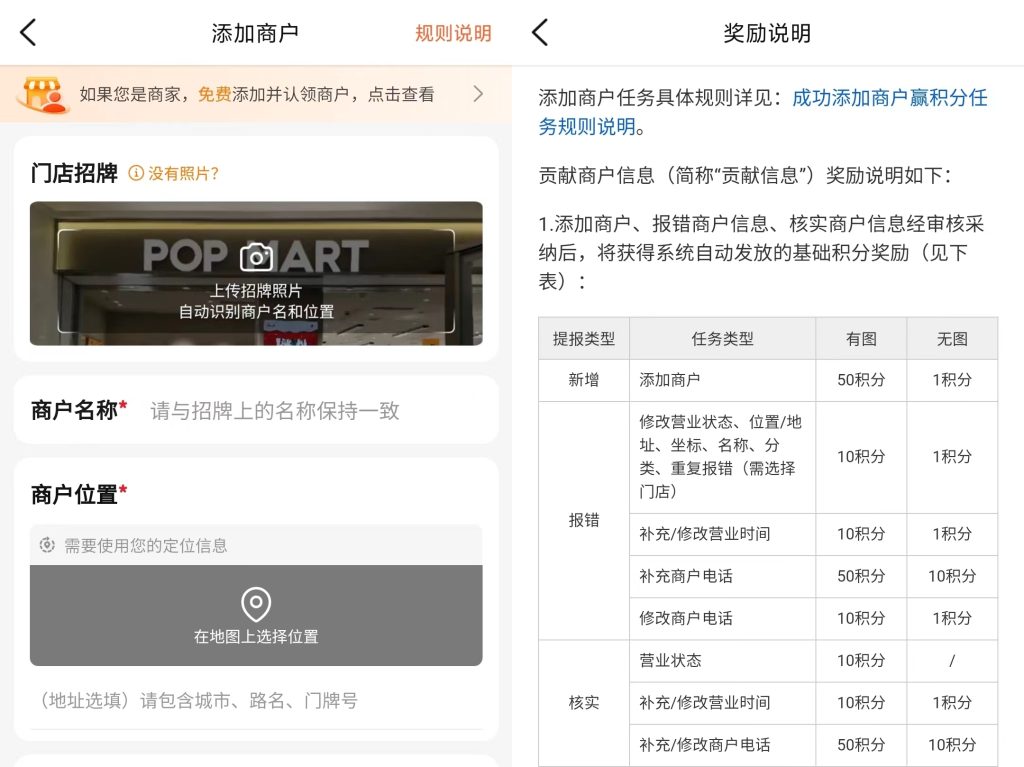Select the 无图 column header
The height and width of the screenshot is (767, 1024).
(x=952, y=338)
